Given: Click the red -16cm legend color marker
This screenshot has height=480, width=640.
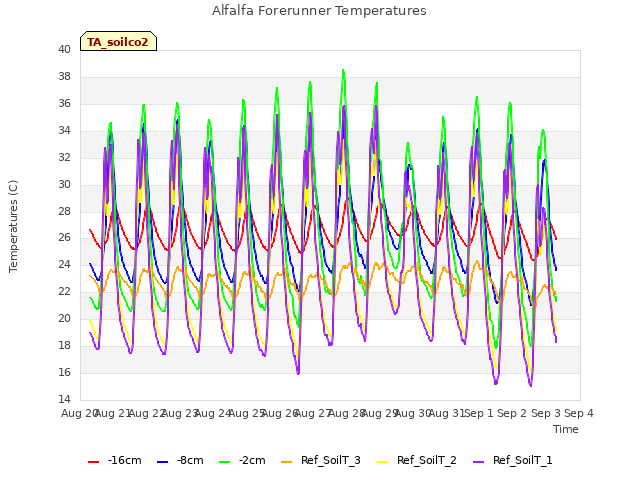Looking at the screenshot, I should coord(93,462).
